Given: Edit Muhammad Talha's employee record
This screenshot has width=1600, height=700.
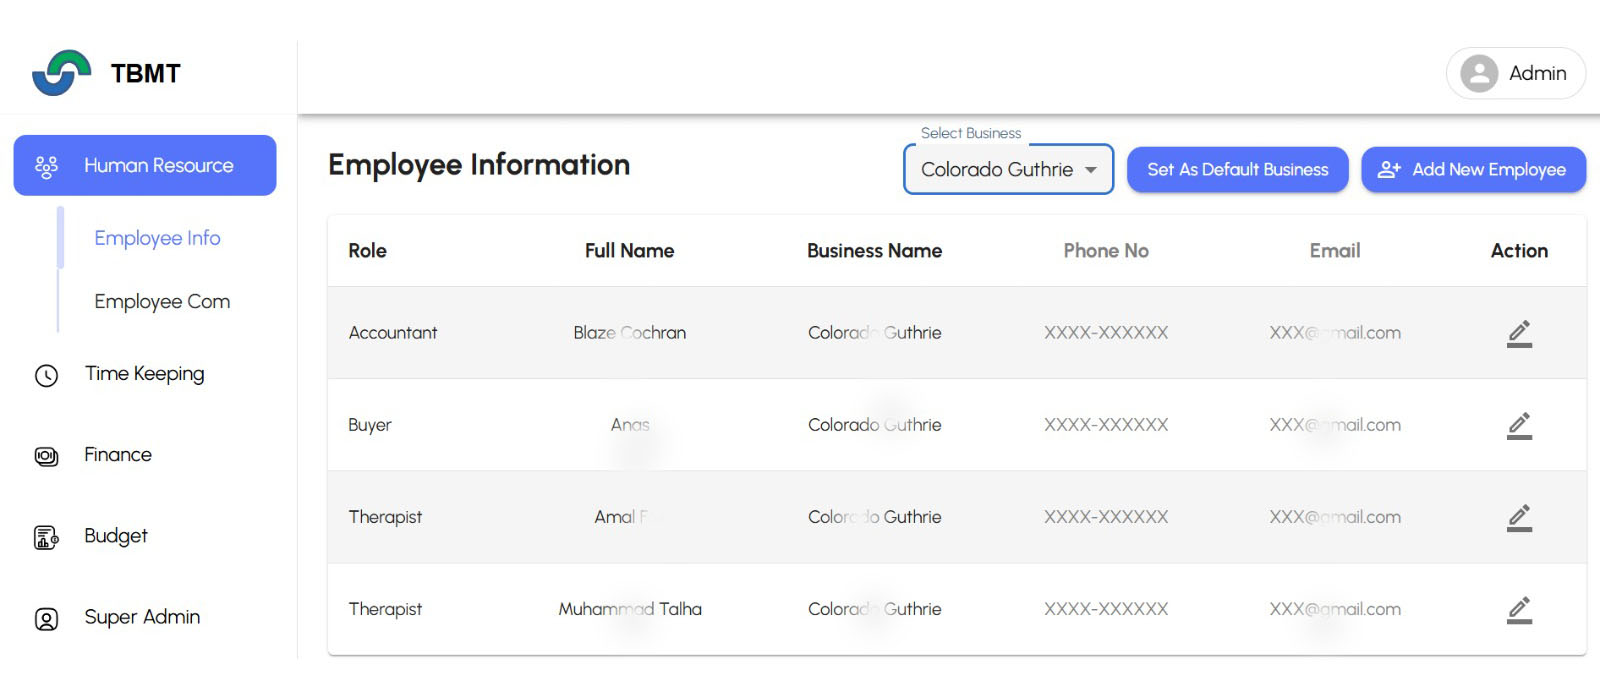Looking at the screenshot, I should (1519, 609).
